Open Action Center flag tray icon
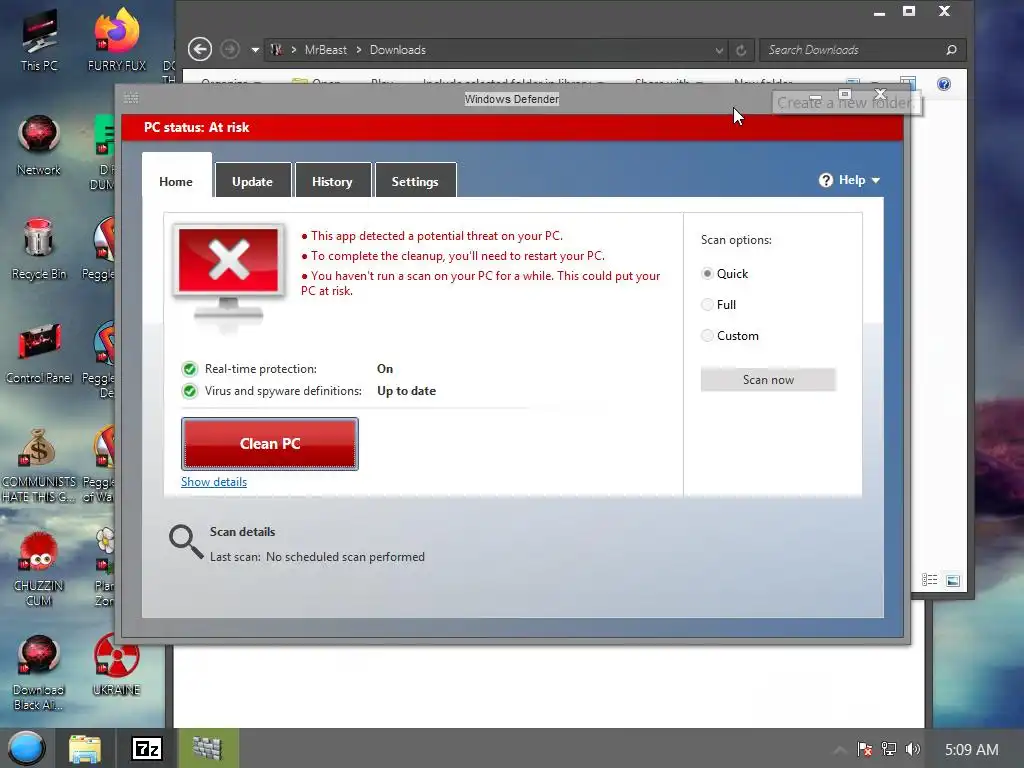The height and width of the screenshot is (768, 1024). click(x=865, y=749)
